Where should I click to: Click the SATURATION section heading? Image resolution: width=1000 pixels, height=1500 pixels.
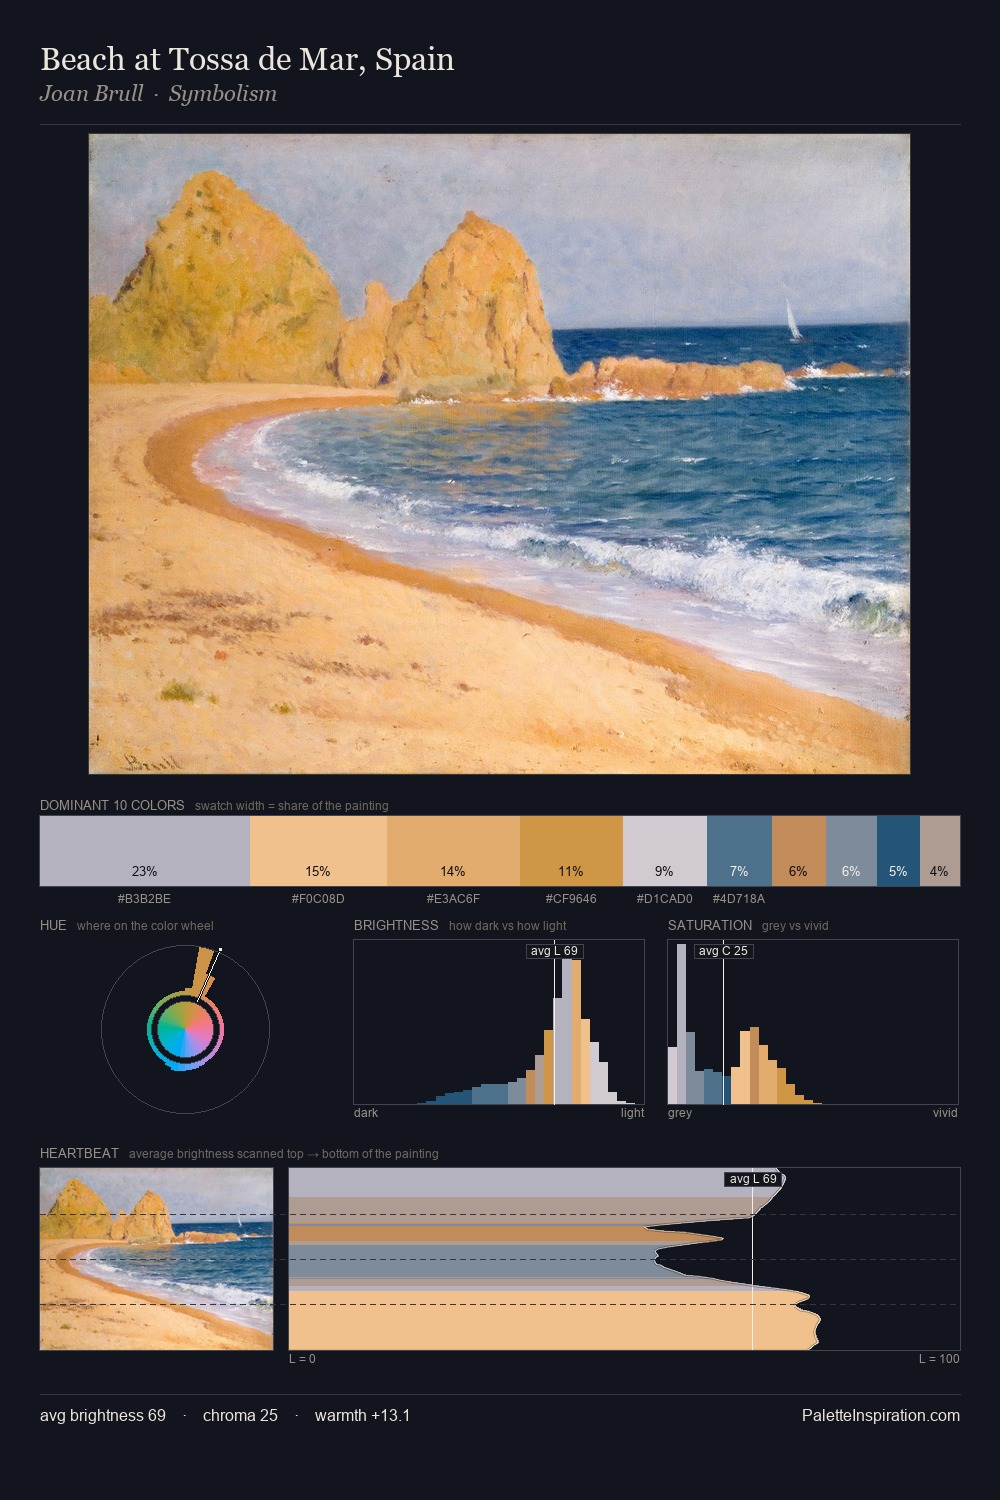[x=710, y=925]
